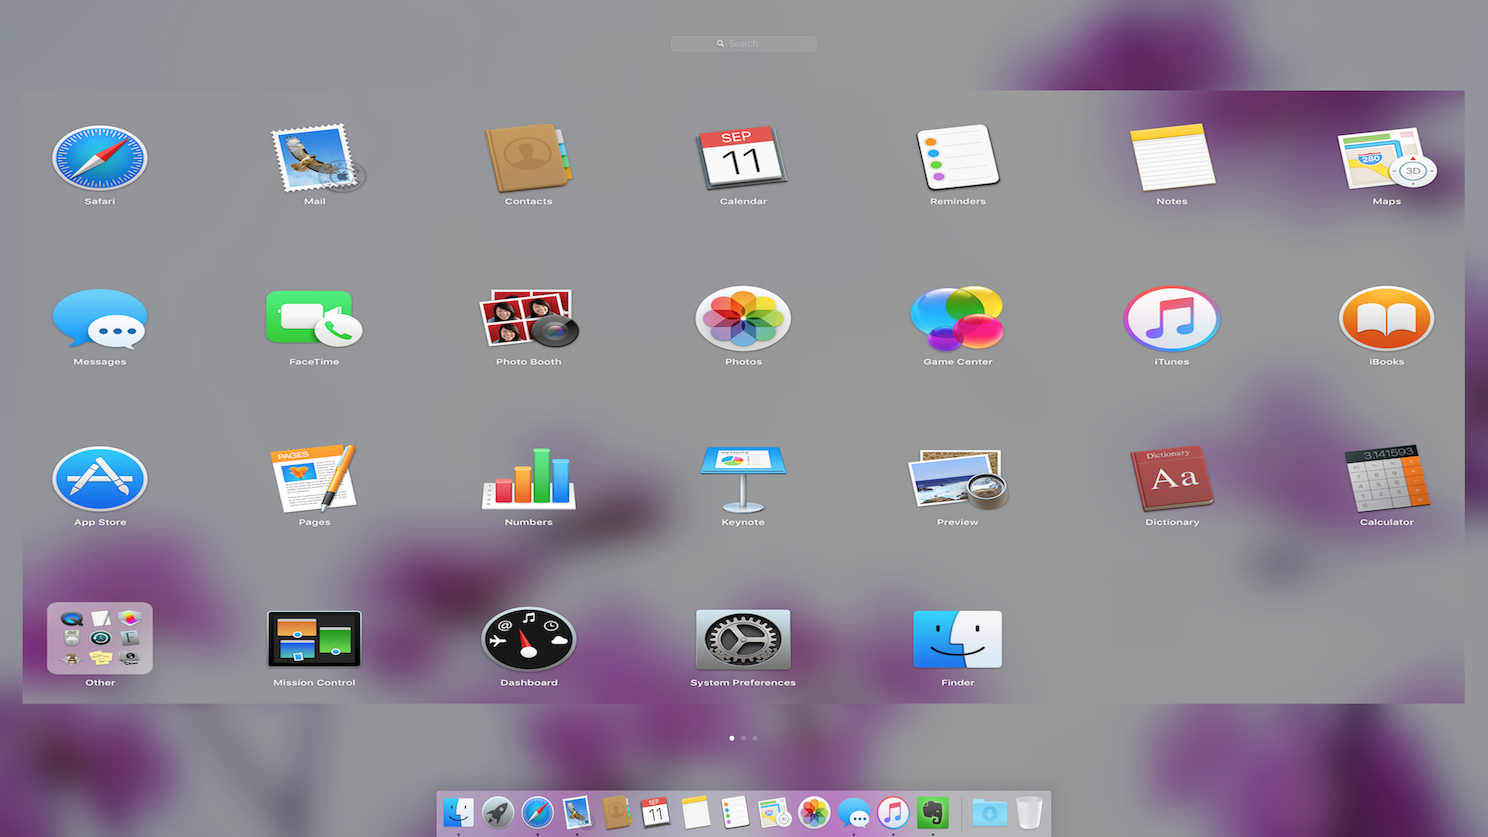Open the Pages app

(x=314, y=479)
